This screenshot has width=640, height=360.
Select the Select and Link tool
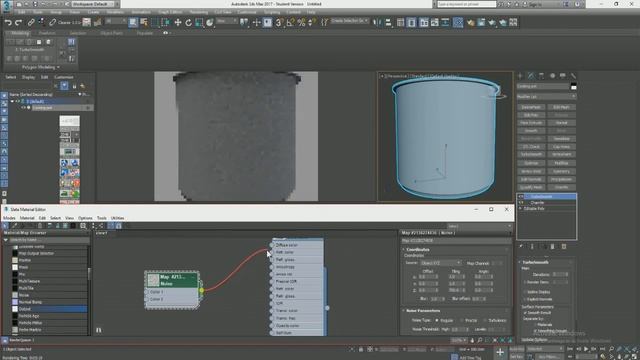(x=31, y=23)
